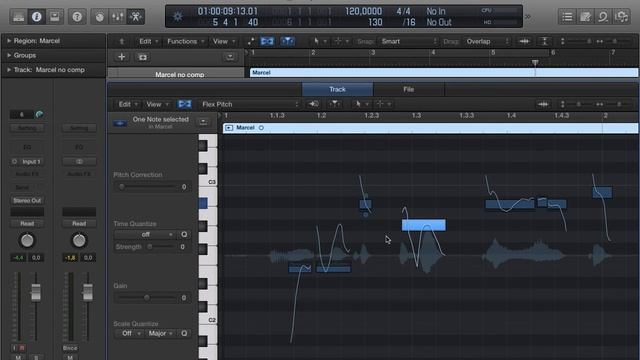
Task: Toggle record enable R on left strip
Action: (22, 348)
